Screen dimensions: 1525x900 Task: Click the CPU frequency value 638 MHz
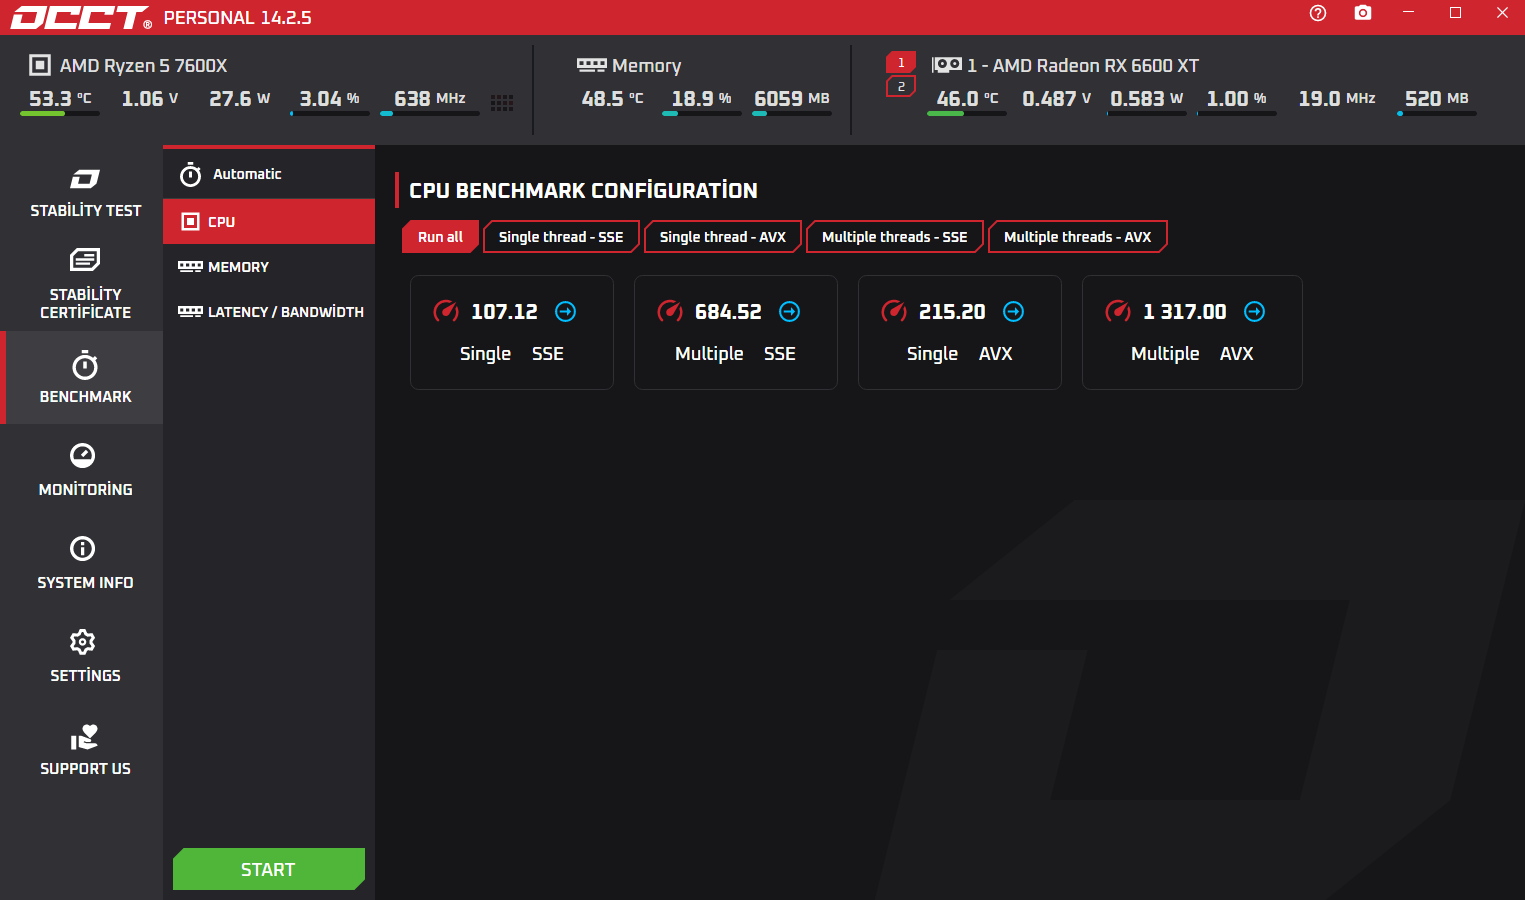(430, 99)
